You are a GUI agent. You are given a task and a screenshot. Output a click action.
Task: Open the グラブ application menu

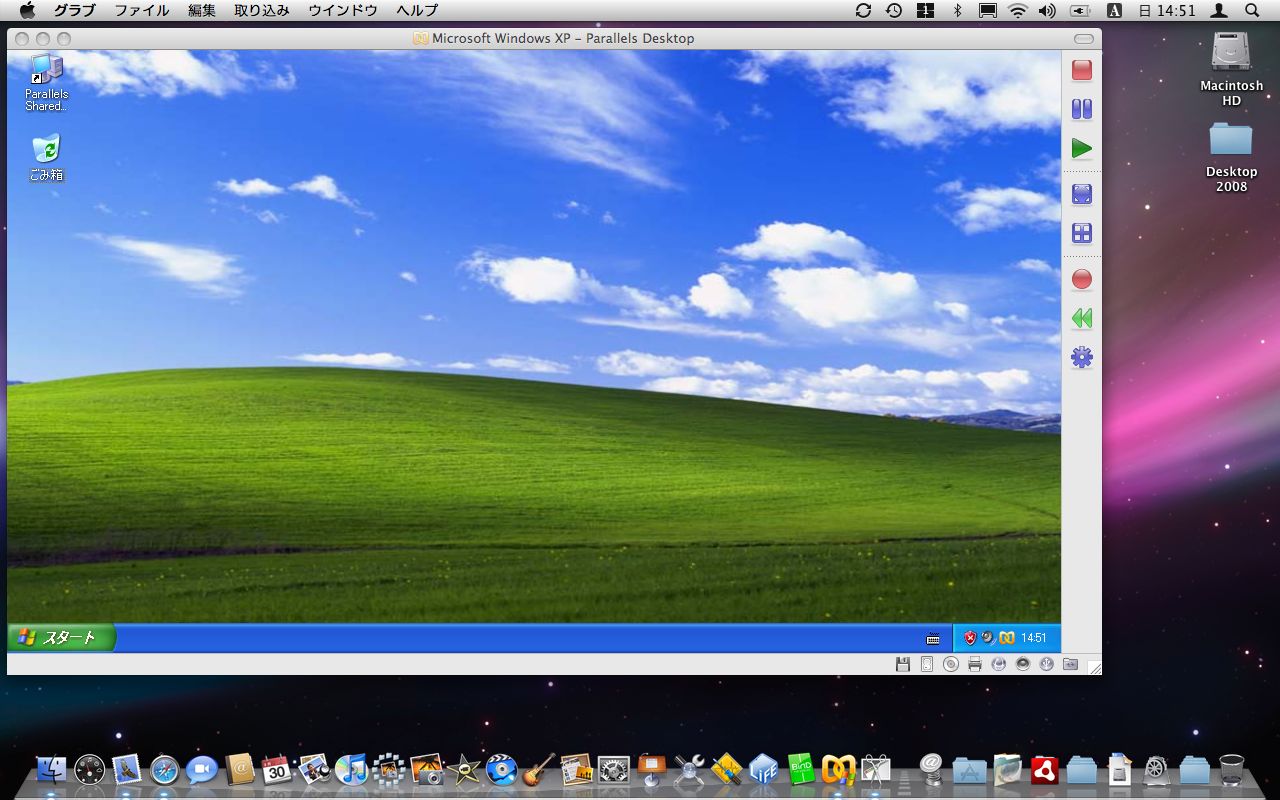tap(74, 11)
